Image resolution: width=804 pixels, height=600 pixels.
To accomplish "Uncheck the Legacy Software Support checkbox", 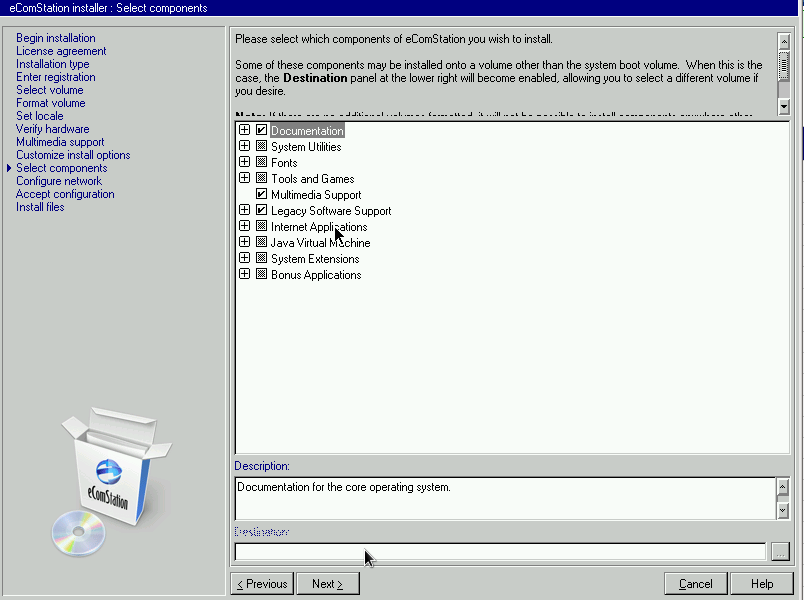I will tap(262, 210).
